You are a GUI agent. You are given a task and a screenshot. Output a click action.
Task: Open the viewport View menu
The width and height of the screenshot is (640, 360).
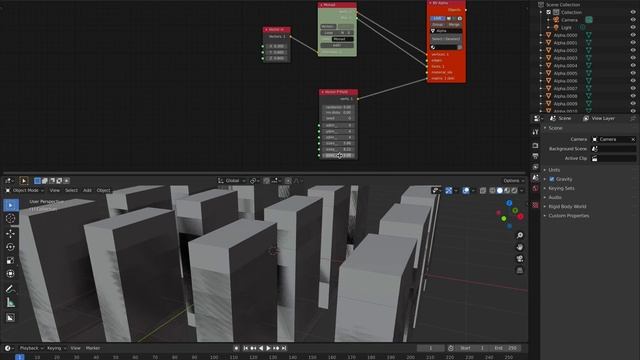click(54, 190)
